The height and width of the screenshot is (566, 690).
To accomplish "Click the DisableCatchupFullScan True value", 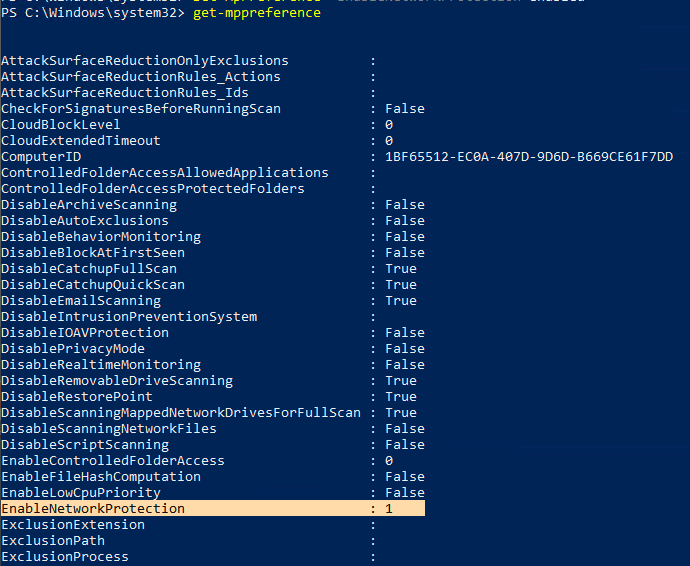I will [401, 269].
